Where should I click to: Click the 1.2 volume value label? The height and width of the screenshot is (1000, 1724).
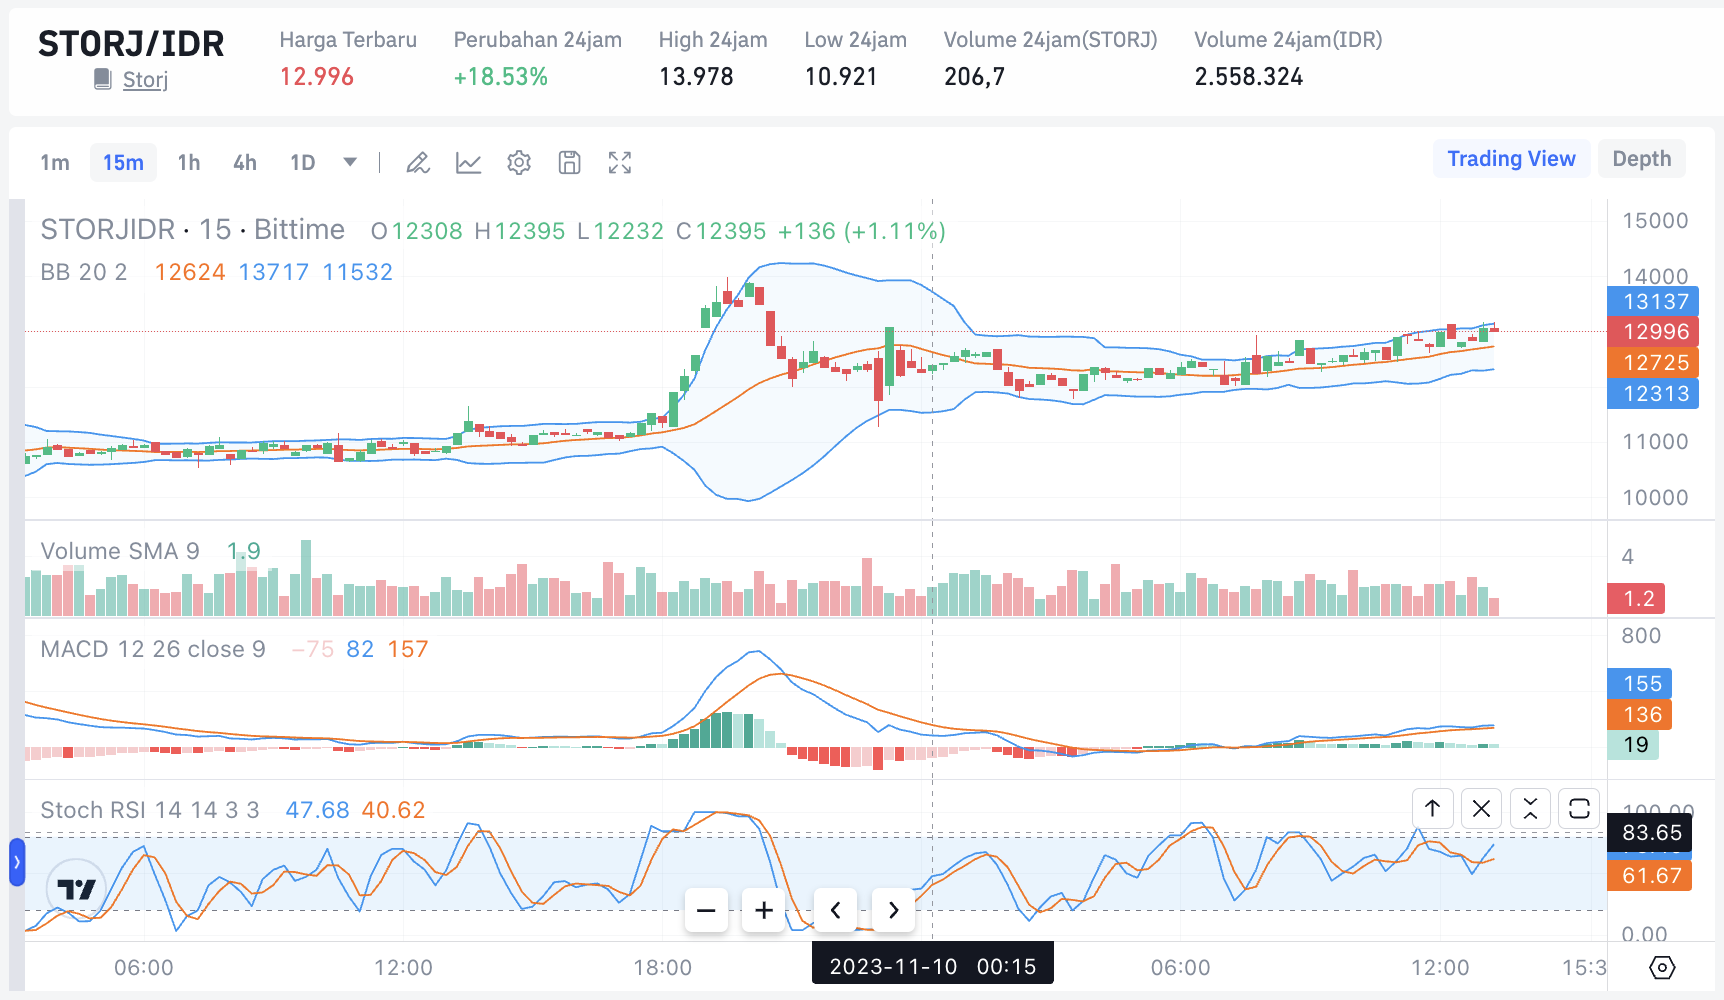click(1637, 599)
